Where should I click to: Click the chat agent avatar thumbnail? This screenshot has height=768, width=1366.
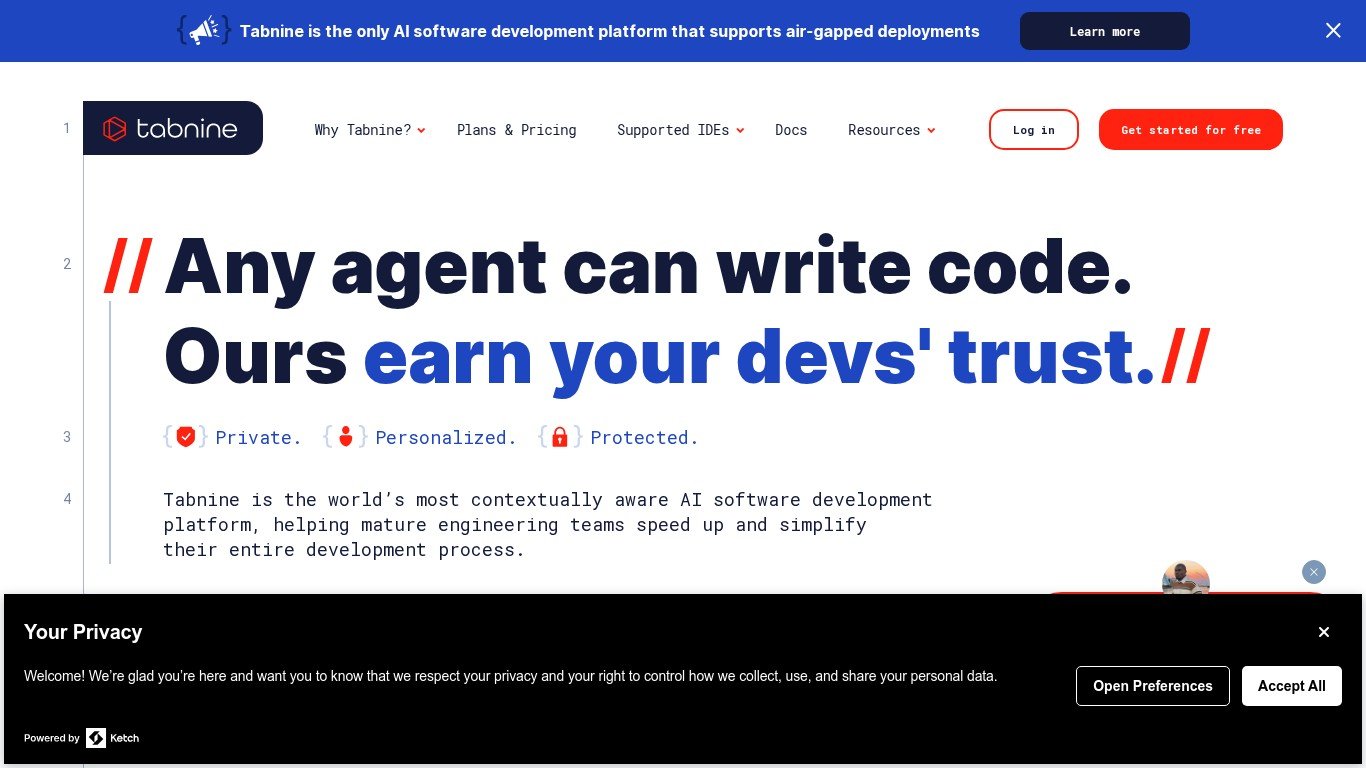click(1185, 579)
